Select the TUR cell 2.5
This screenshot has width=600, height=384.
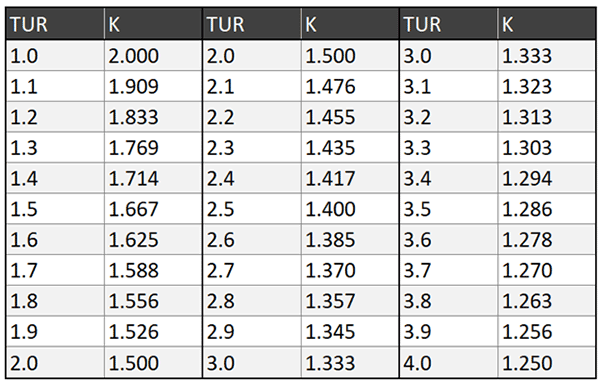[252, 209]
